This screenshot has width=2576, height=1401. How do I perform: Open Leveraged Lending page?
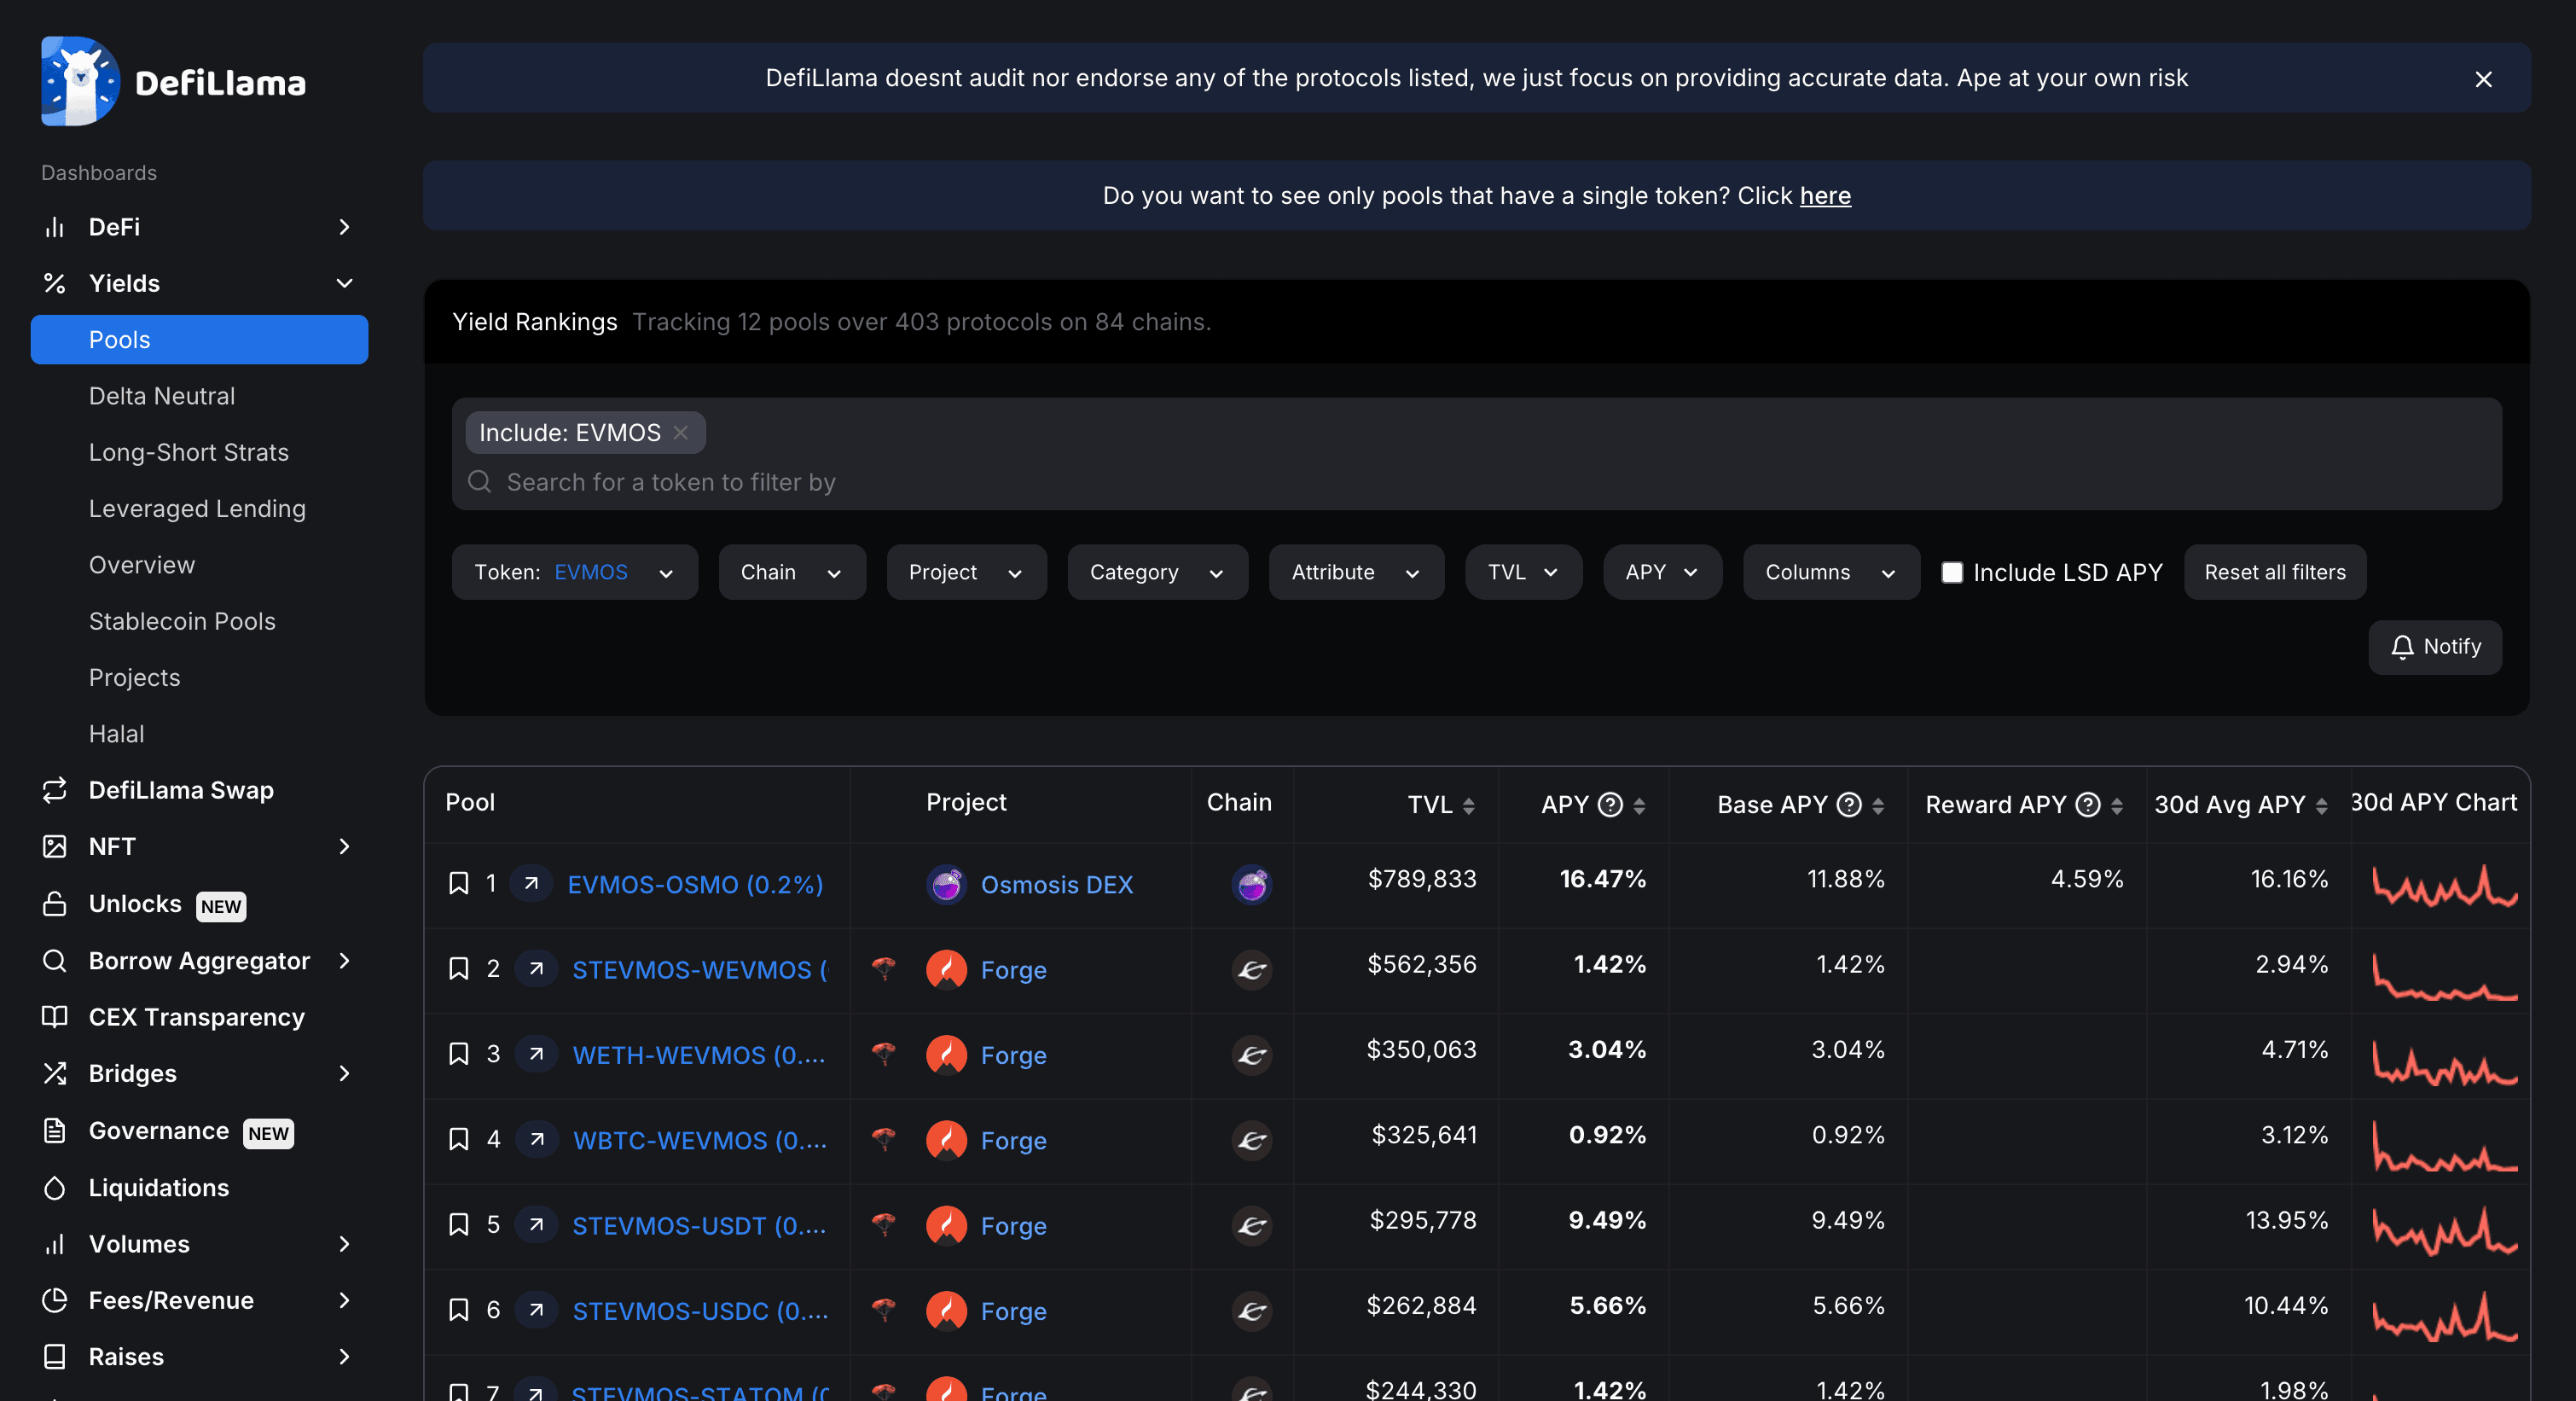pyautogui.click(x=197, y=508)
